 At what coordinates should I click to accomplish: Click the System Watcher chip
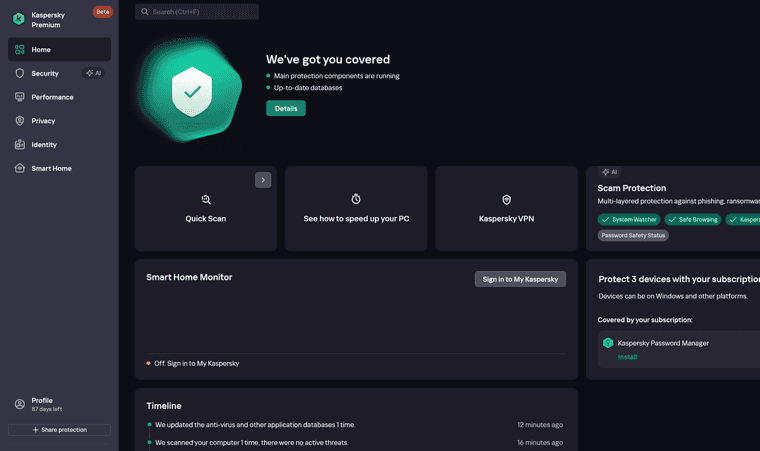(x=629, y=220)
